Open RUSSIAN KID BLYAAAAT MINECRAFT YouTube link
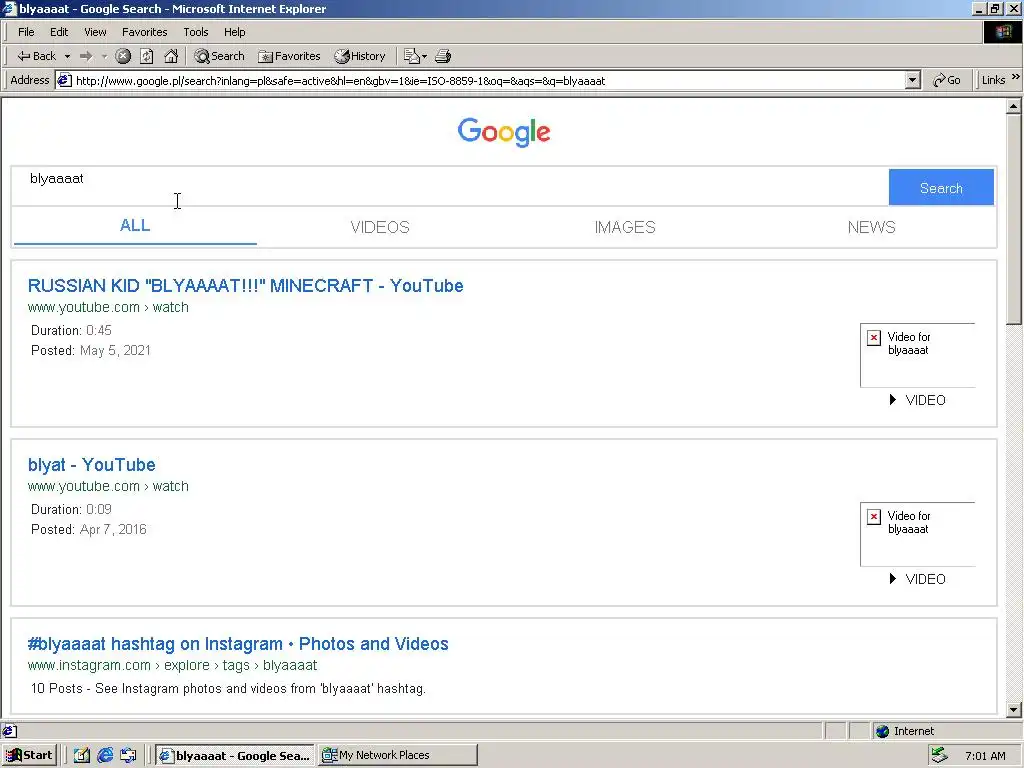Image resolution: width=1024 pixels, height=768 pixels. pyautogui.click(x=246, y=286)
